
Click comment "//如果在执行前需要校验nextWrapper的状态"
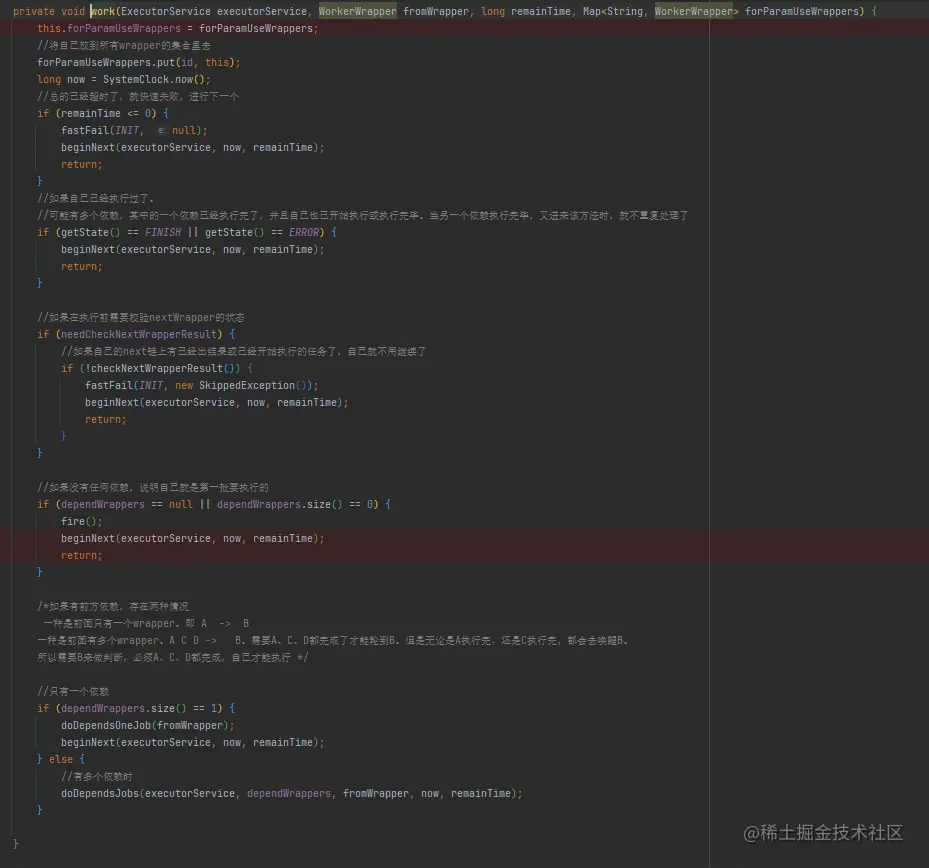[140, 318]
